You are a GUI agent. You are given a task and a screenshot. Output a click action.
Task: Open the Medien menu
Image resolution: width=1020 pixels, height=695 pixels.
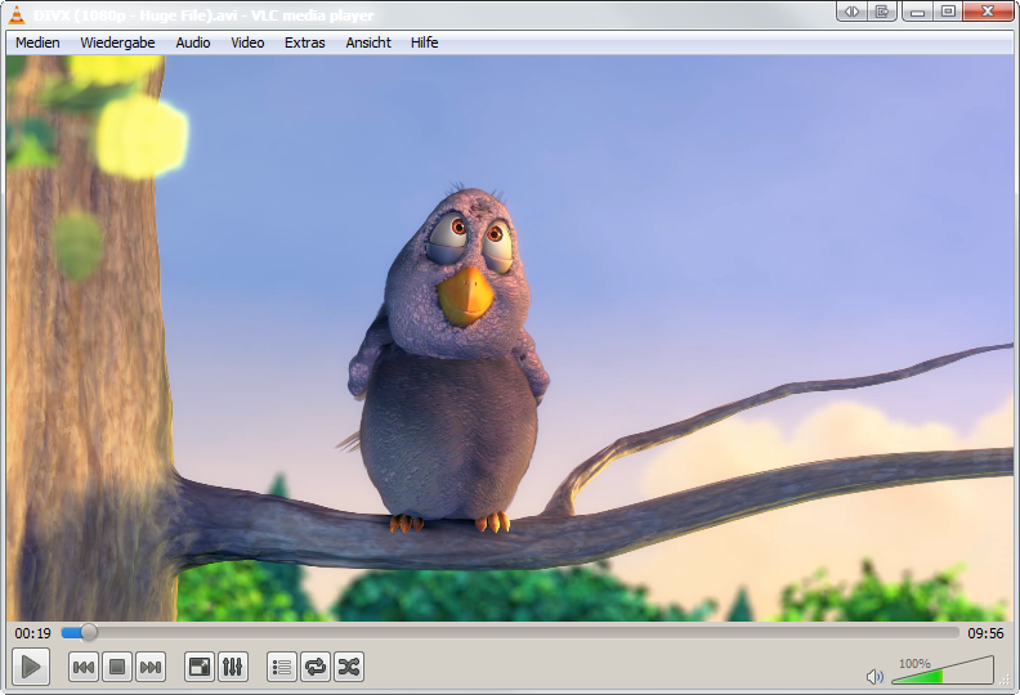tap(38, 43)
